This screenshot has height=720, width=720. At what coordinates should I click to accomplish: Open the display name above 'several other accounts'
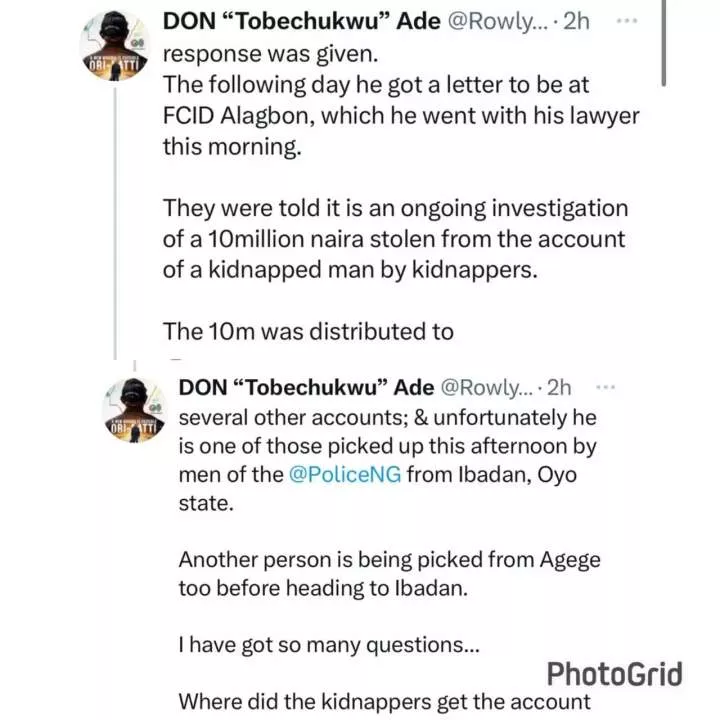(x=306, y=388)
